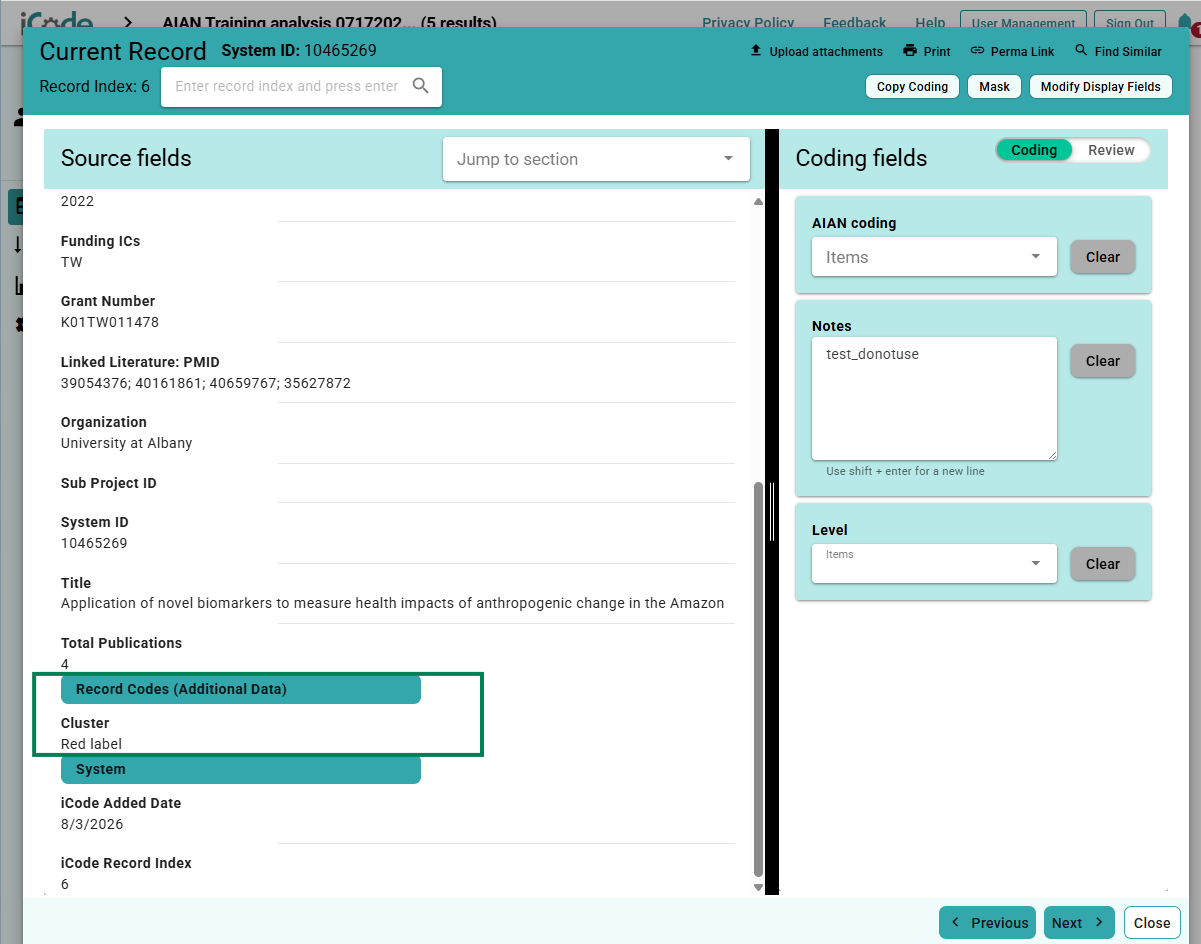Clear the Notes field
Screen dimensions: 1201x944
click(1103, 361)
